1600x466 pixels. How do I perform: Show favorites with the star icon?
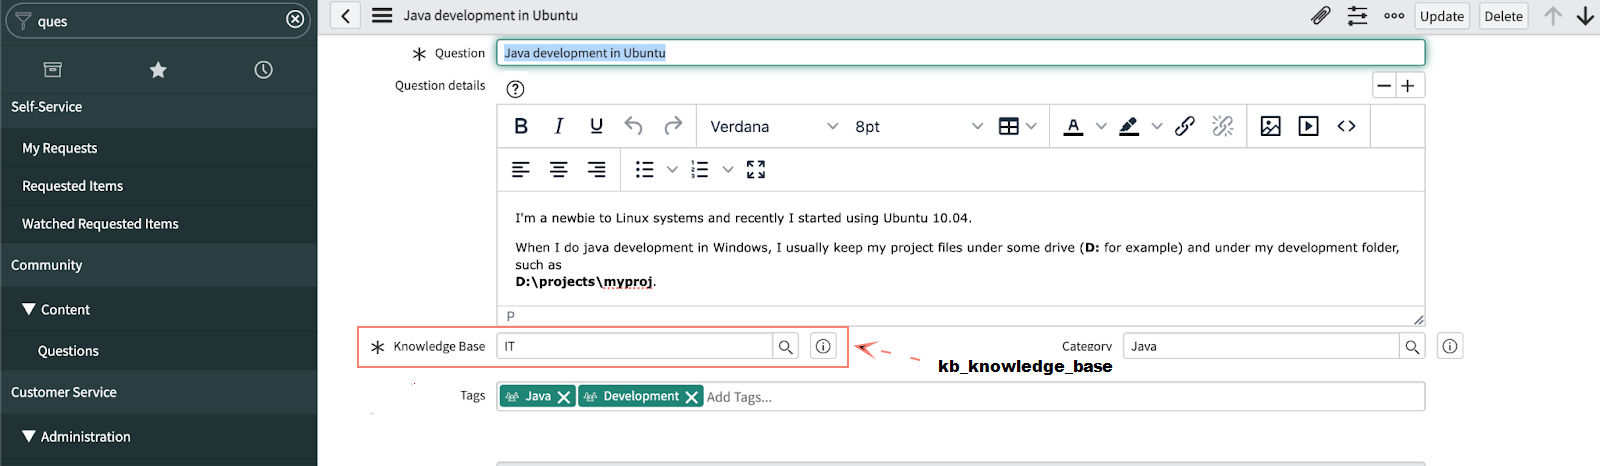[x=158, y=70]
